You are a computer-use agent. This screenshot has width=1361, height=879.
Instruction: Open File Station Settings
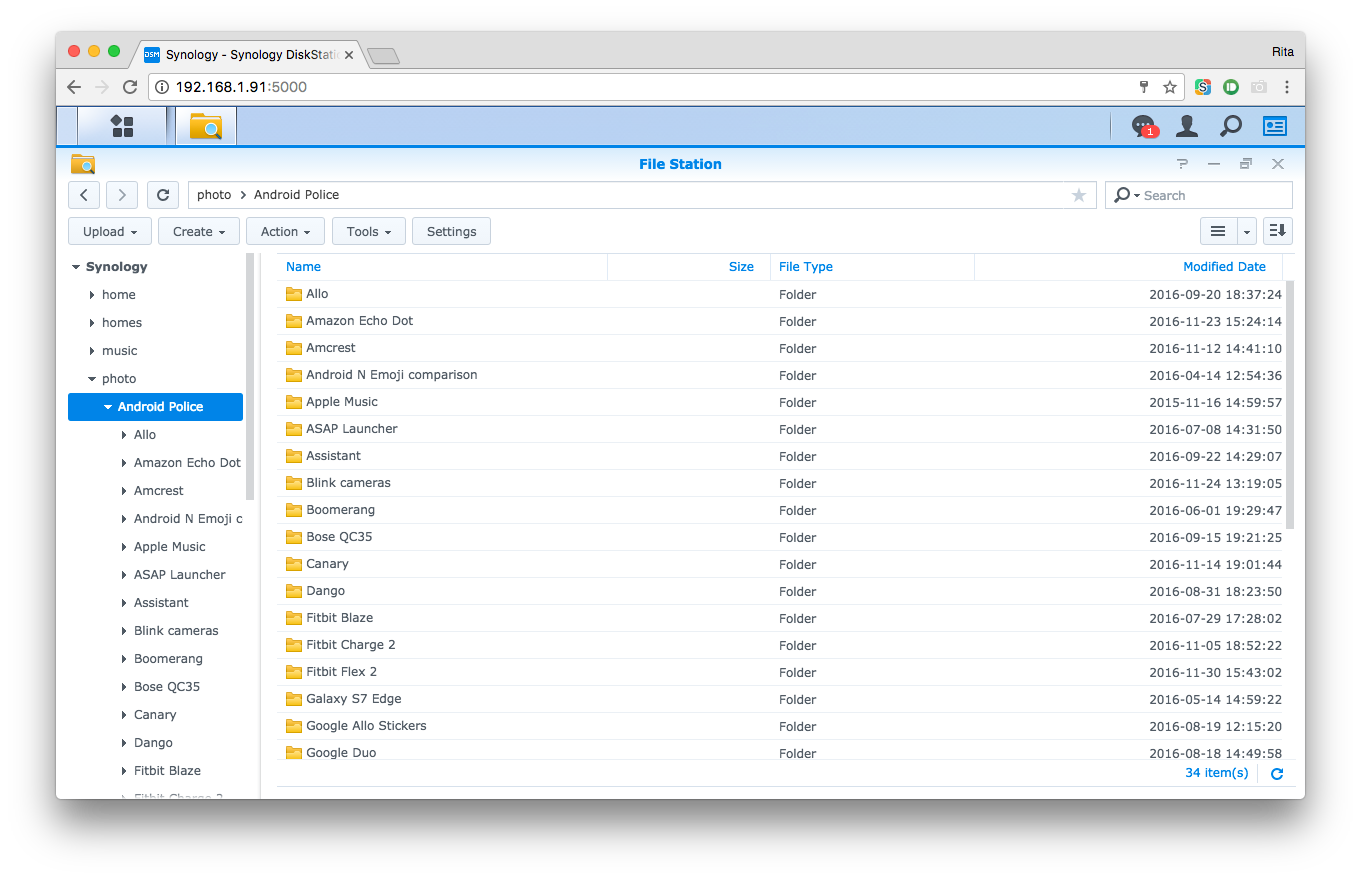pyautogui.click(x=451, y=231)
